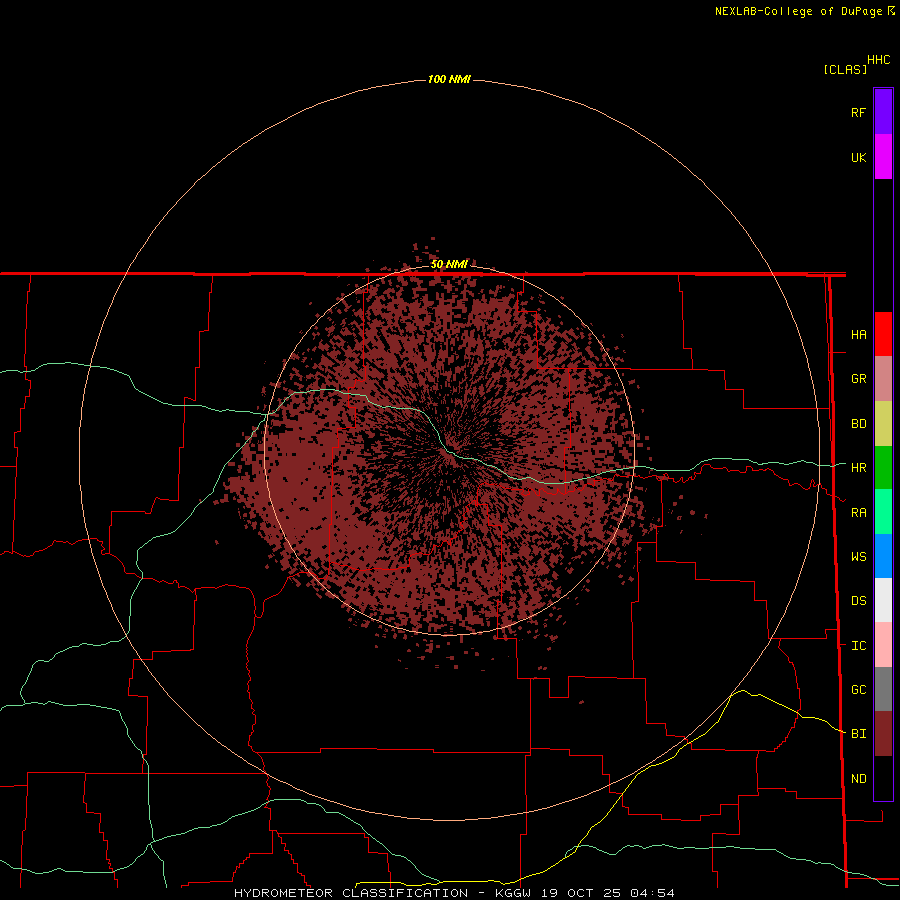900x900 pixels.
Task: Click the [CLAS] units label
Action: click(x=845, y=69)
